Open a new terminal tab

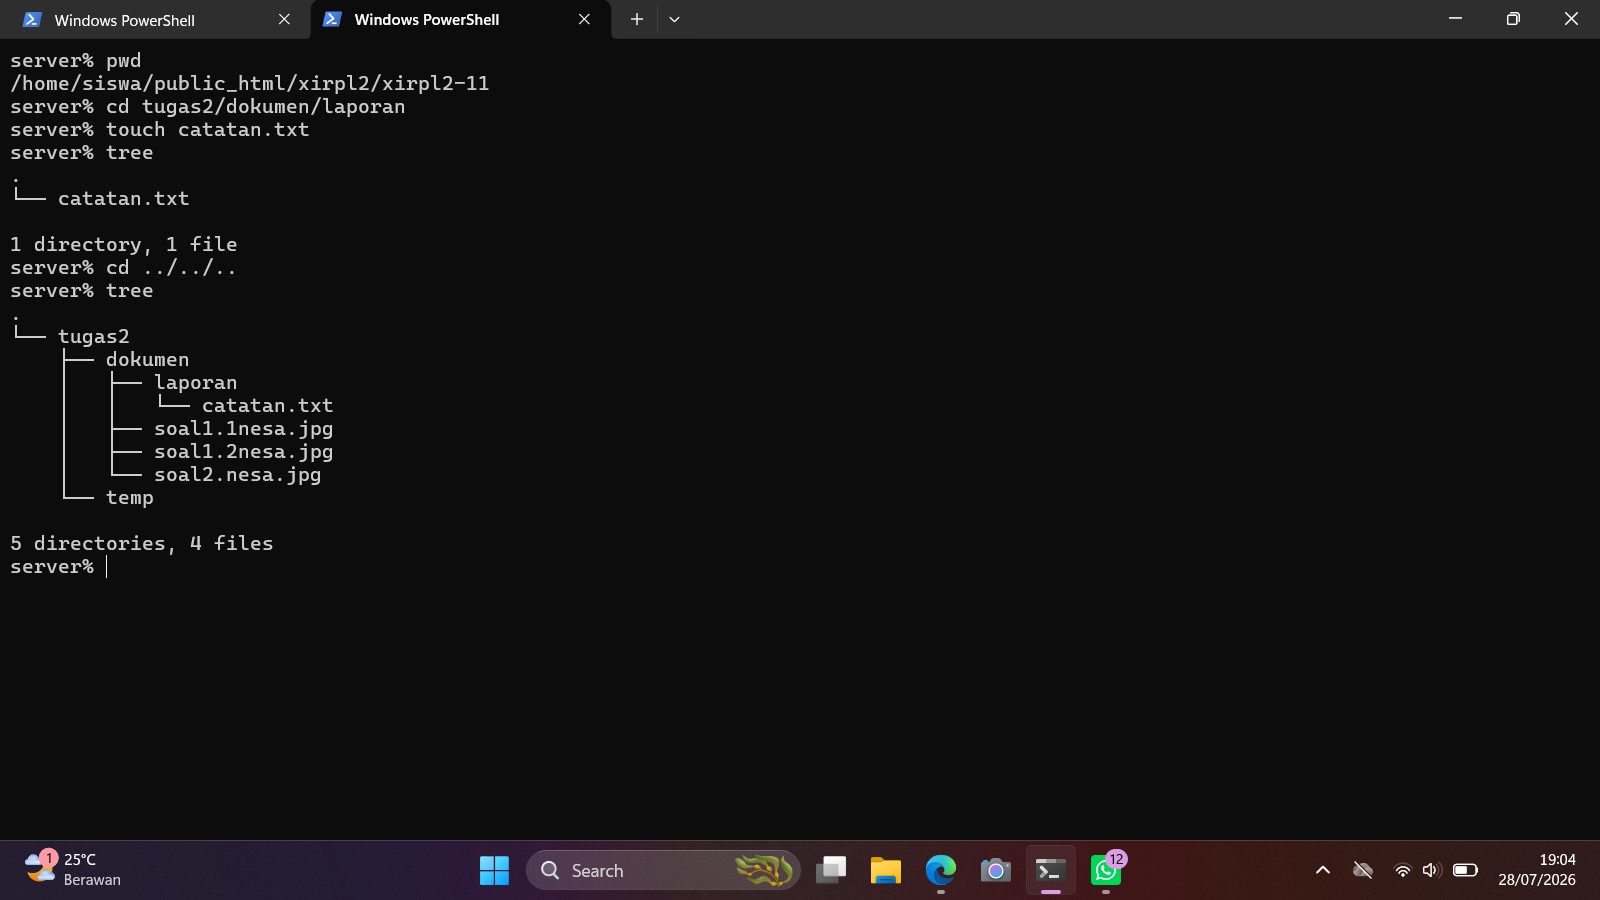point(636,19)
